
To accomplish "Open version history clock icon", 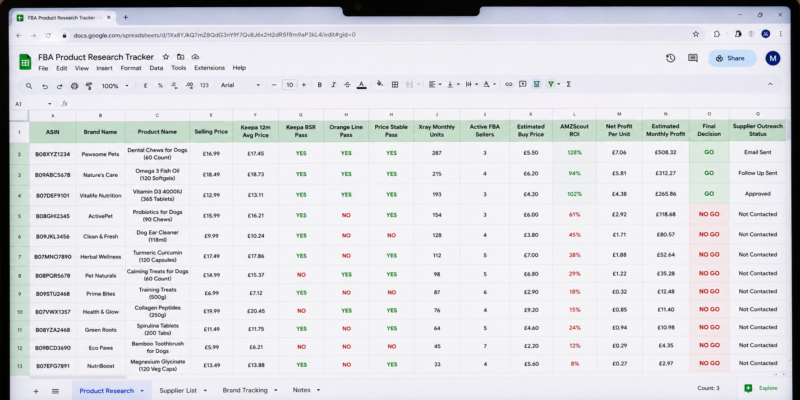I will 670,58.
